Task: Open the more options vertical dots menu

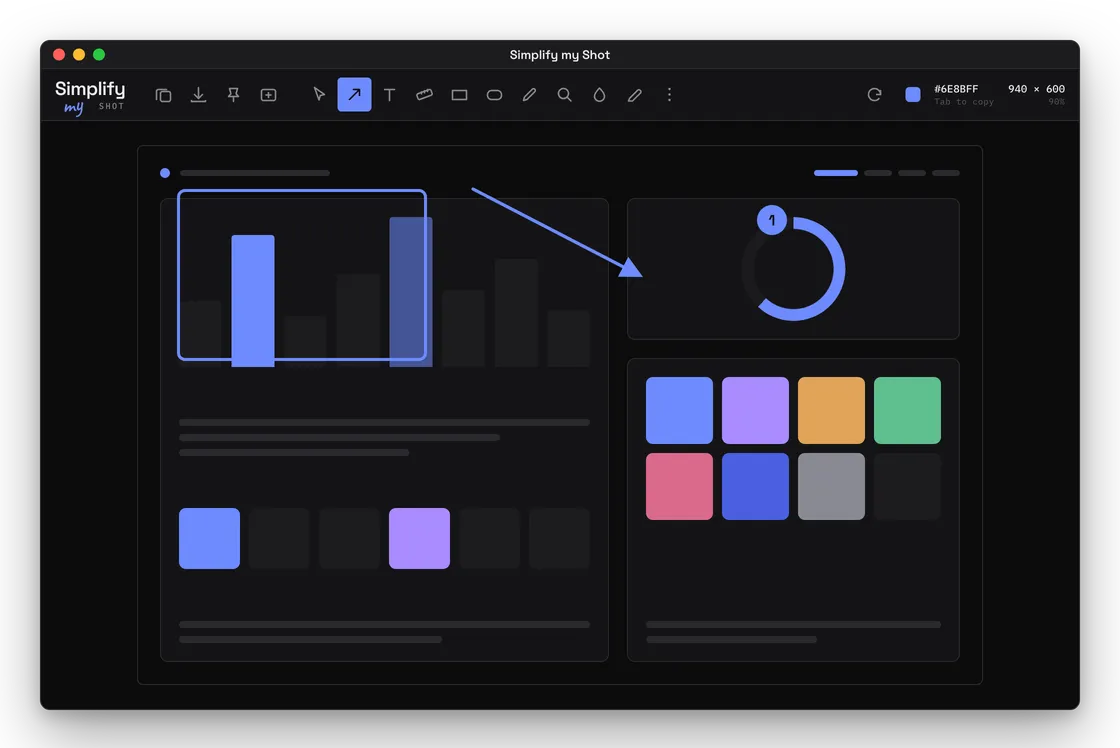Action: pos(669,94)
